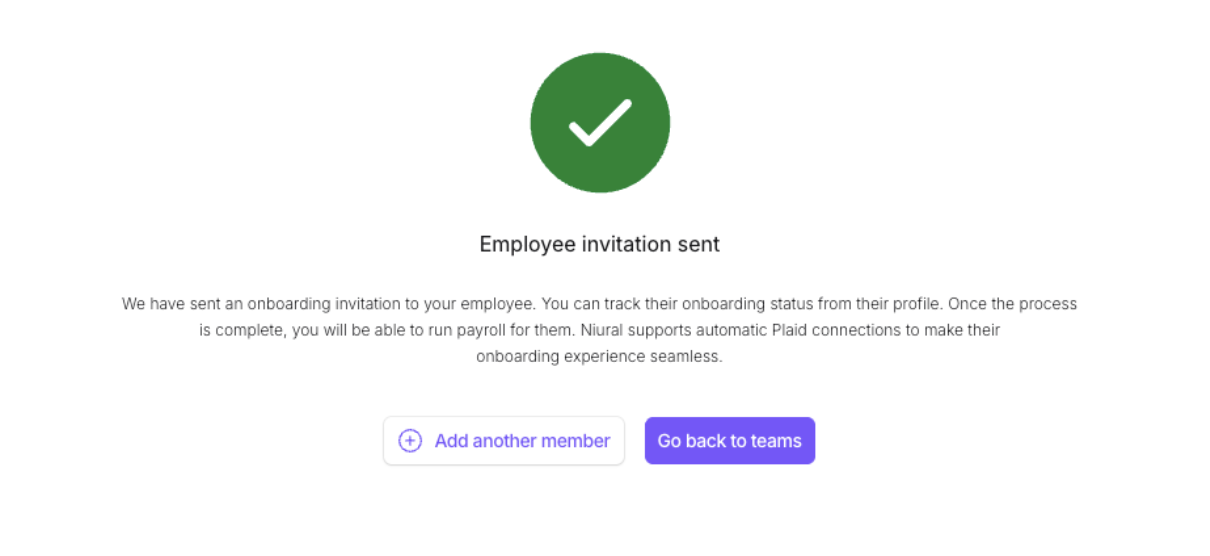Click the green success checkmark icon
This screenshot has height=556, width=1210.
[600, 123]
